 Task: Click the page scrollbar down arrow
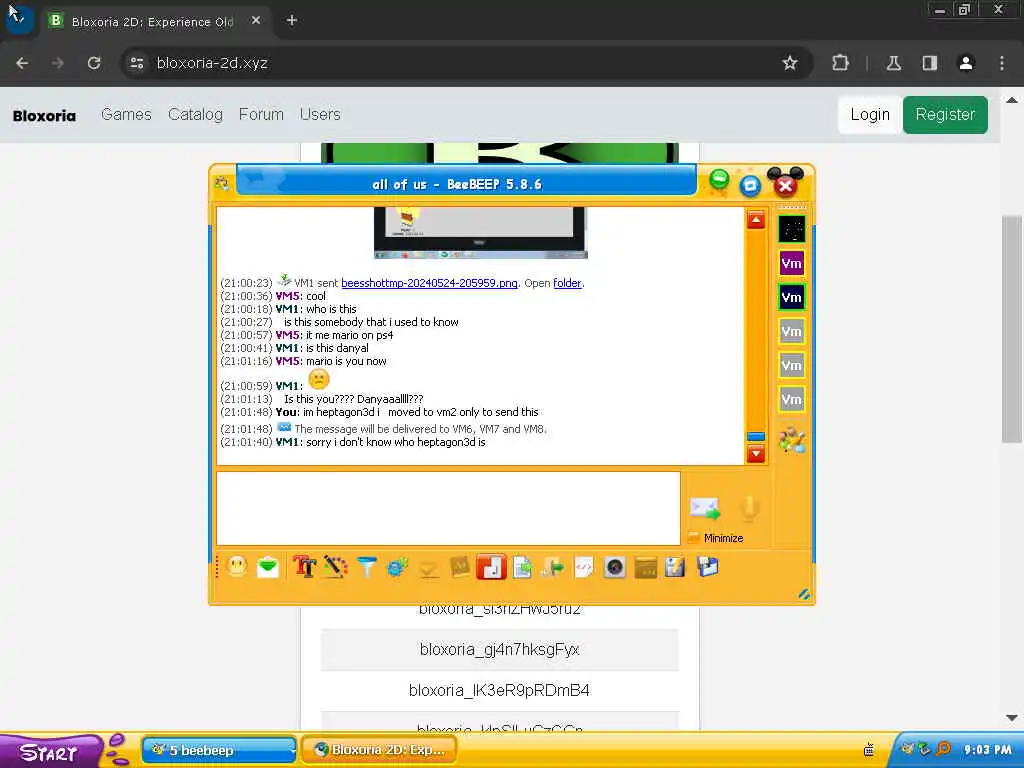1012,718
